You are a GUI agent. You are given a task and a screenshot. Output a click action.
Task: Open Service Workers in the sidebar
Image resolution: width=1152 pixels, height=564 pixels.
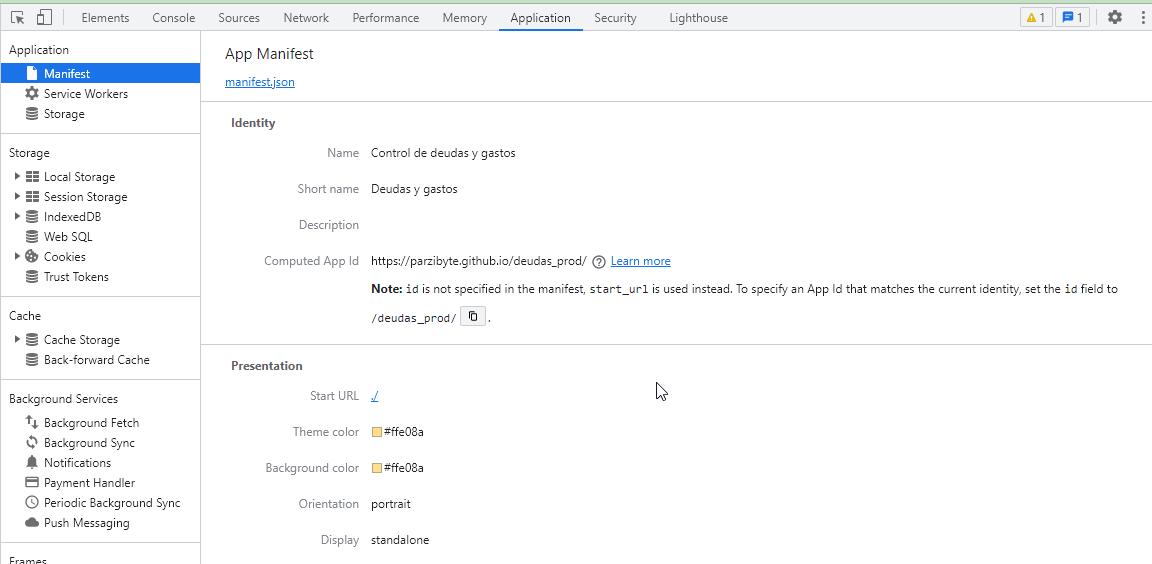click(85, 94)
